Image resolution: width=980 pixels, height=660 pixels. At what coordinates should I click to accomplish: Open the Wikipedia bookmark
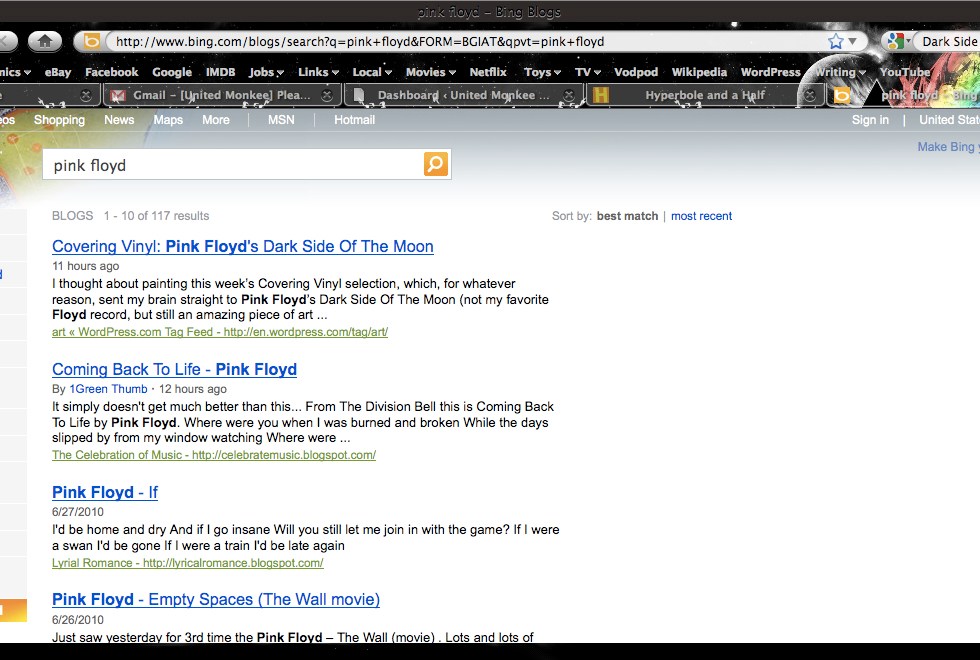pyautogui.click(x=699, y=72)
